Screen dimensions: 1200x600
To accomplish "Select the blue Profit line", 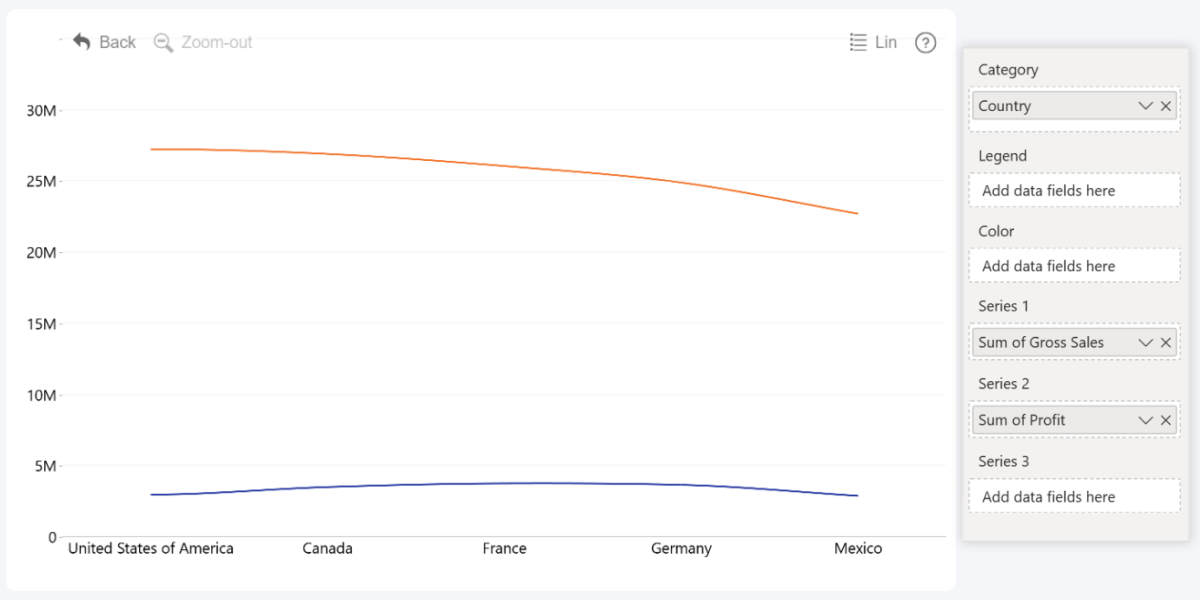I will [x=504, y=484].
